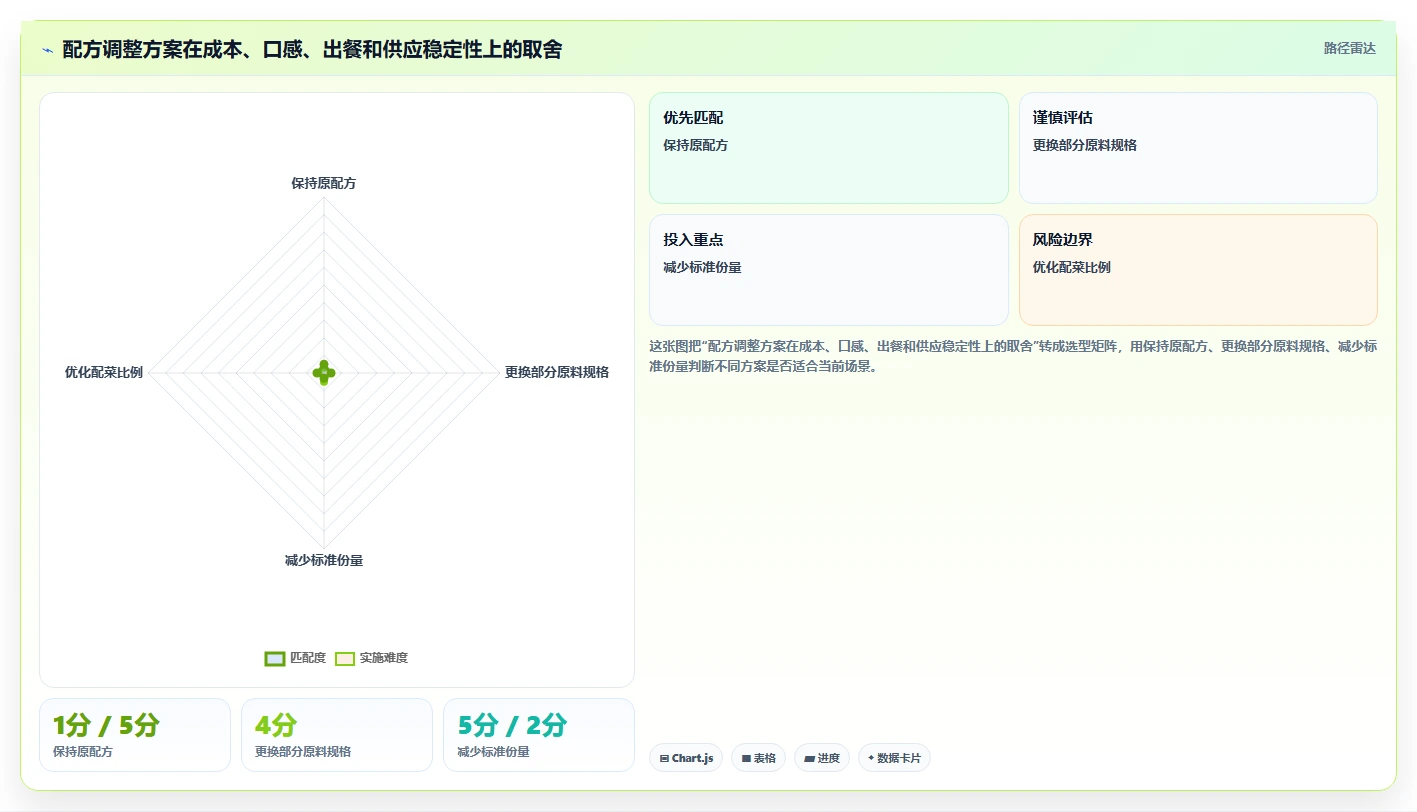The image size is (1417, 812).
Task: Toggle the 匹配度 legend item
Action: [x=295, y=658]
